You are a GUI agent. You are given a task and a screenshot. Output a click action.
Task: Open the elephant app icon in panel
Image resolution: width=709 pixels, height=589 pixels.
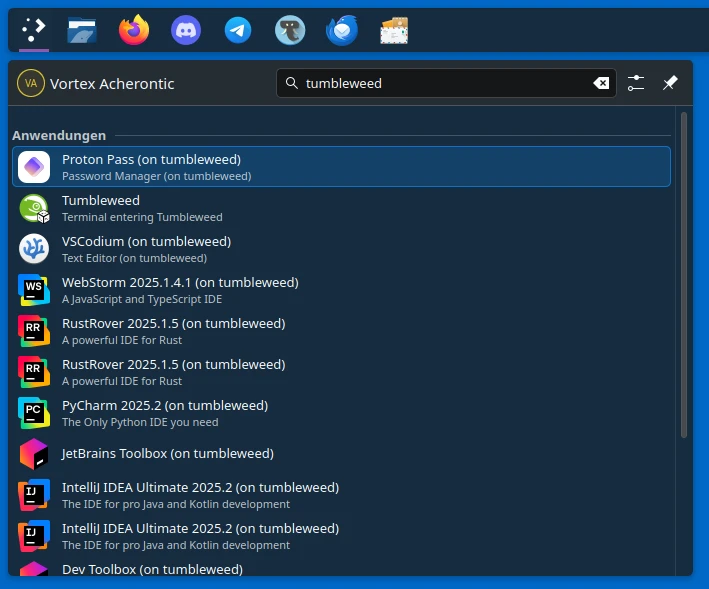pyautogui.click(x=290, y=30)
